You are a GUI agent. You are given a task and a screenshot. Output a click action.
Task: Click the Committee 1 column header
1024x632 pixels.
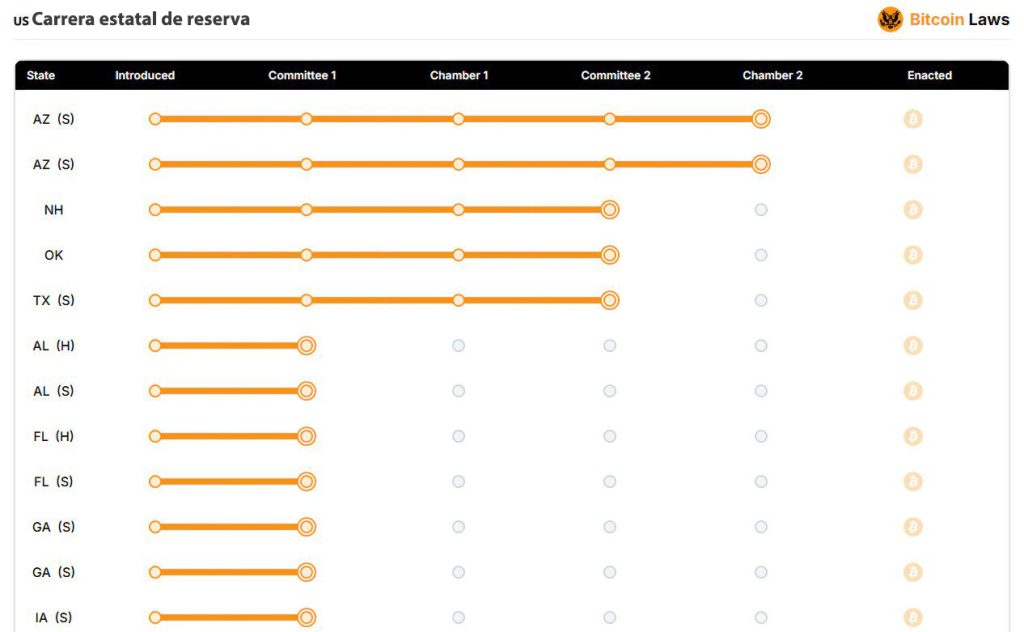pyautogui.click(x=302, y=75)
